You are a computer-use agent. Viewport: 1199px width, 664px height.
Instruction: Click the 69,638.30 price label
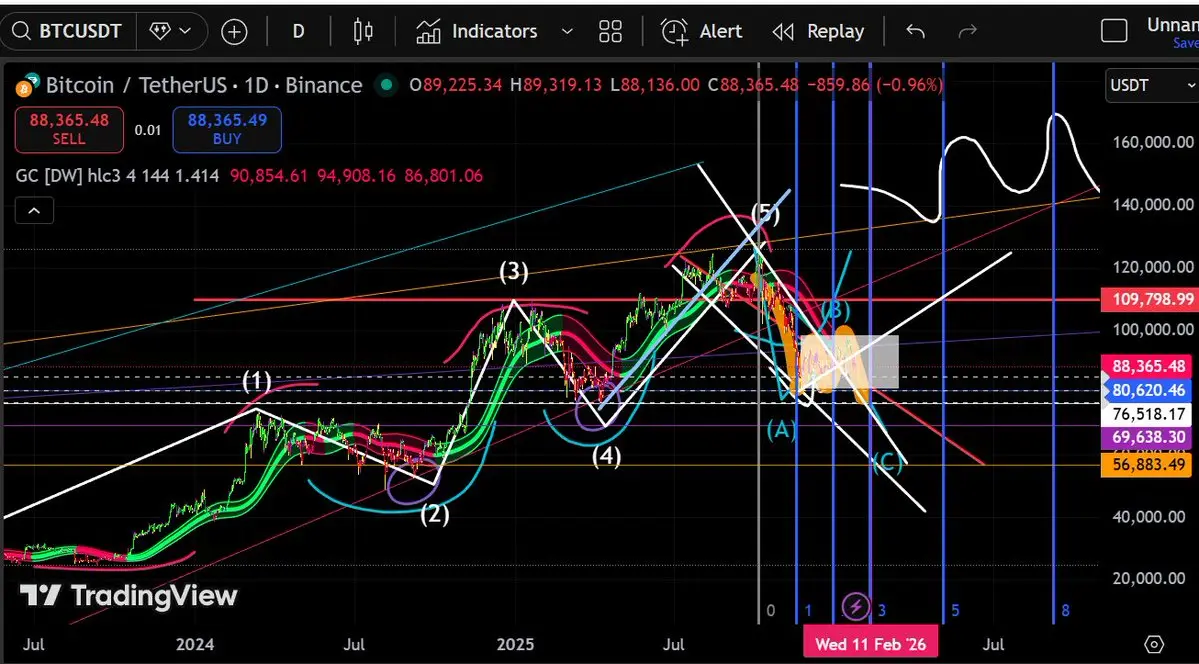pos(1148,438)
